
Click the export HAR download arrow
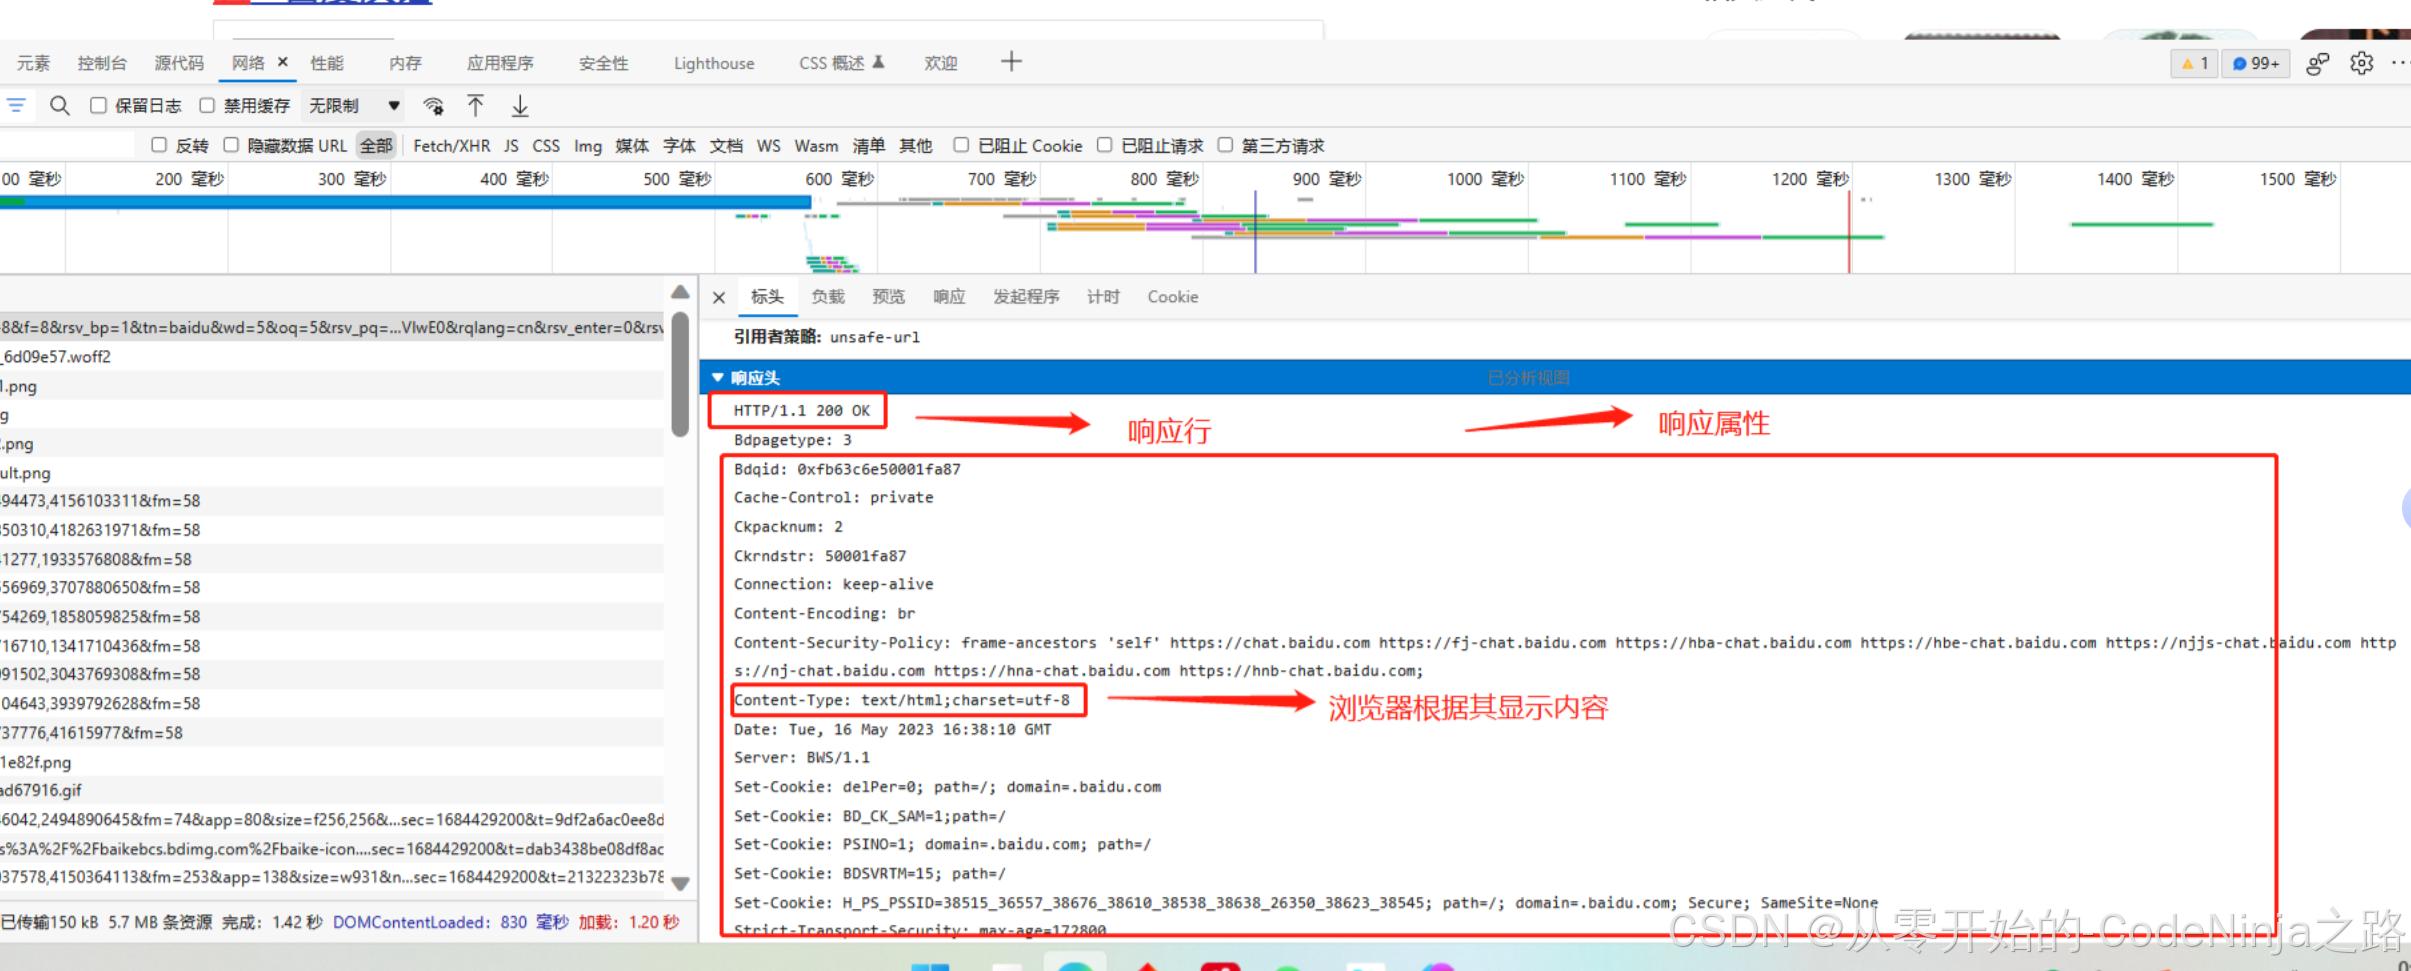(x=520, y=105)
